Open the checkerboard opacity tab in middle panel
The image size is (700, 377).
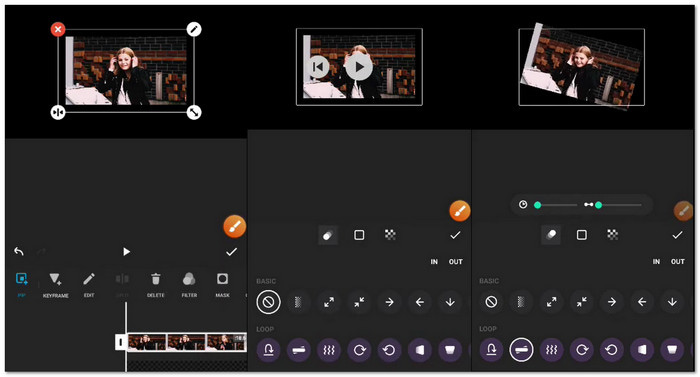click(390, 235)
